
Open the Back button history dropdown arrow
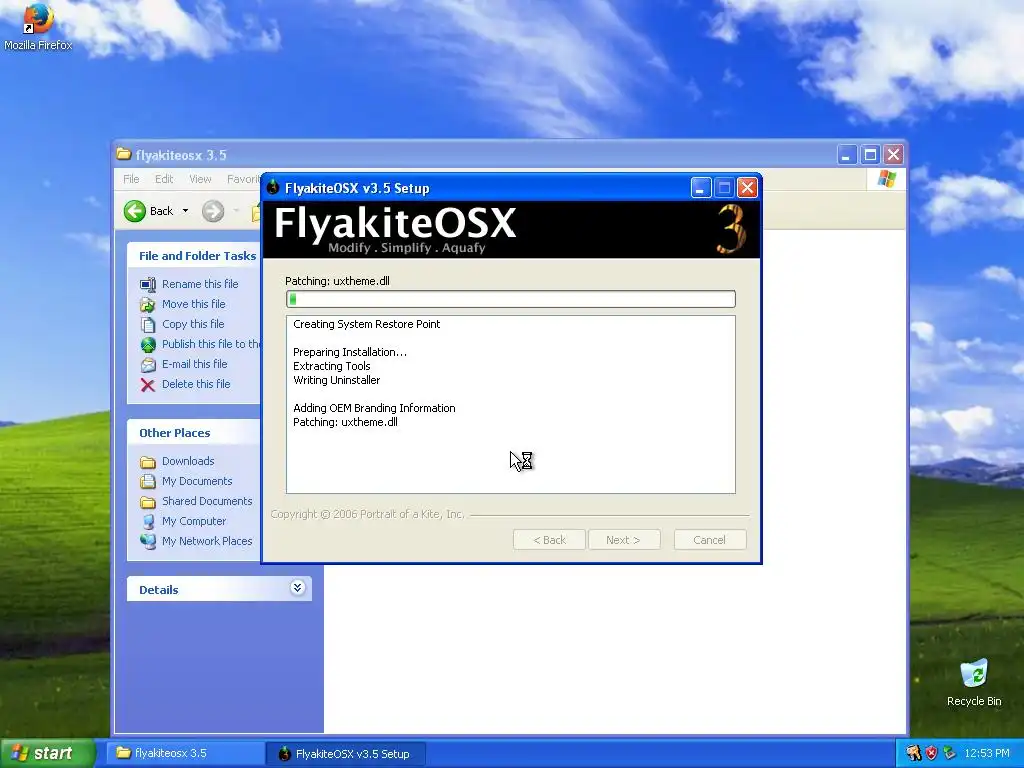[x=185, y=211]
